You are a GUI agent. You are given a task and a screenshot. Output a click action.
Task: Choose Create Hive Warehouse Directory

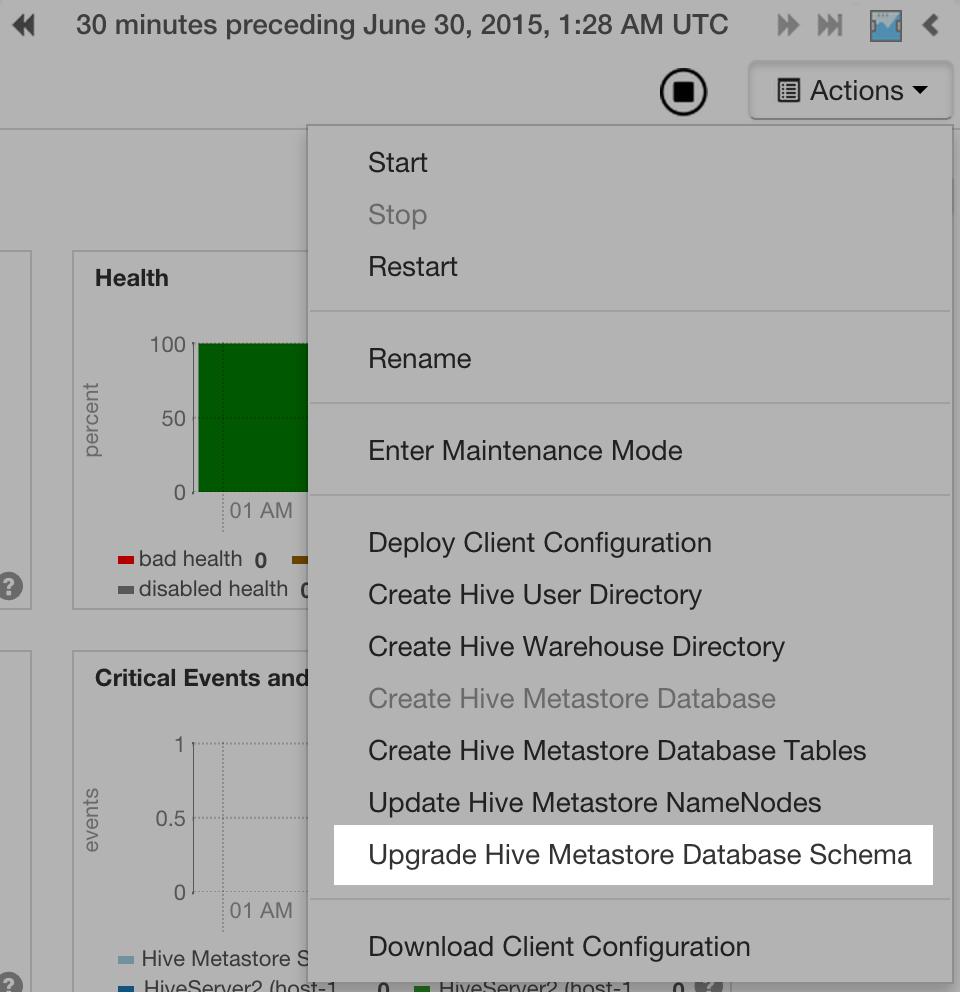[576, 646]
